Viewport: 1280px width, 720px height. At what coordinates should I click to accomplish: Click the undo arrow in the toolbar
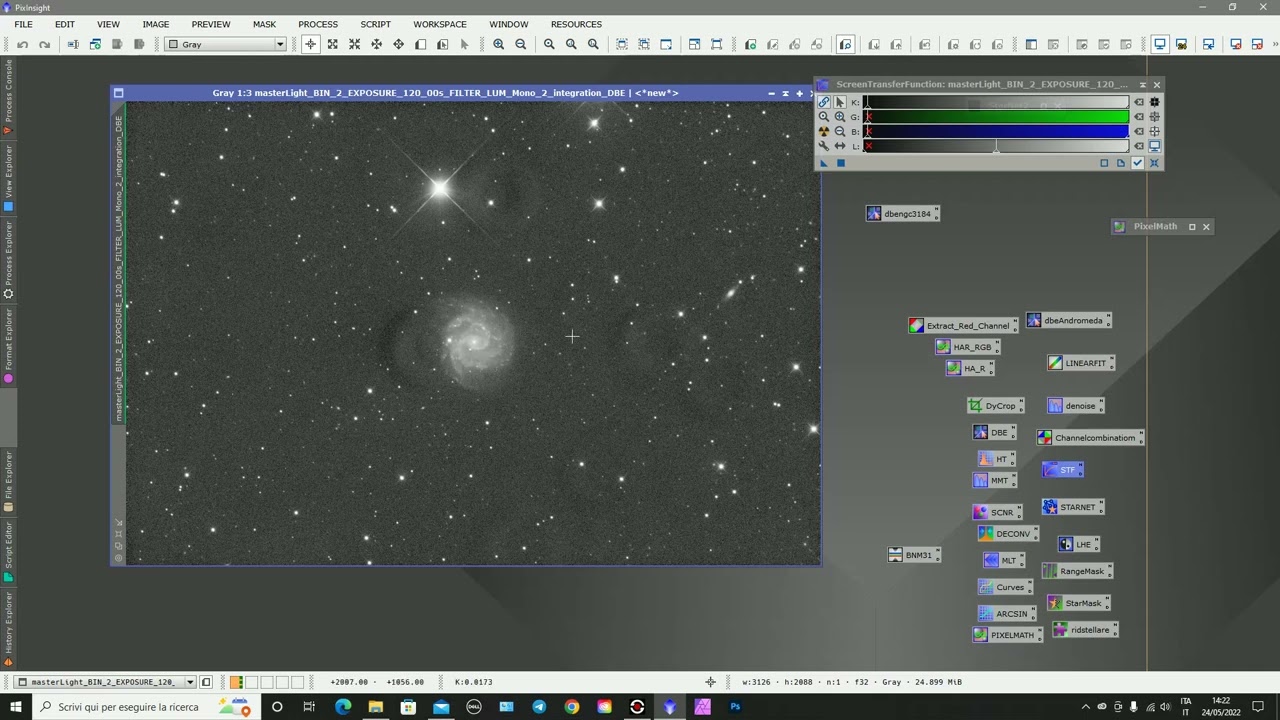coord(22,44)
